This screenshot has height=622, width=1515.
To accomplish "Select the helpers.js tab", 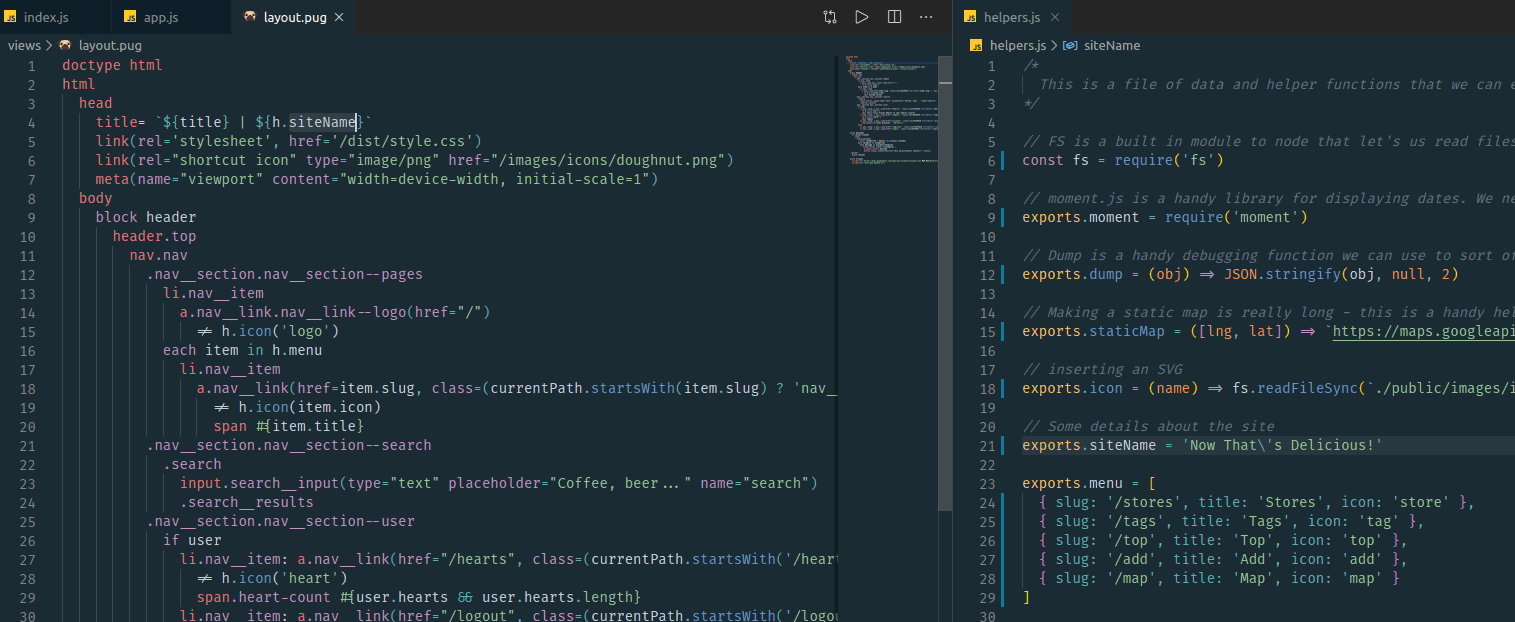I will click(x=1011, y=17).
